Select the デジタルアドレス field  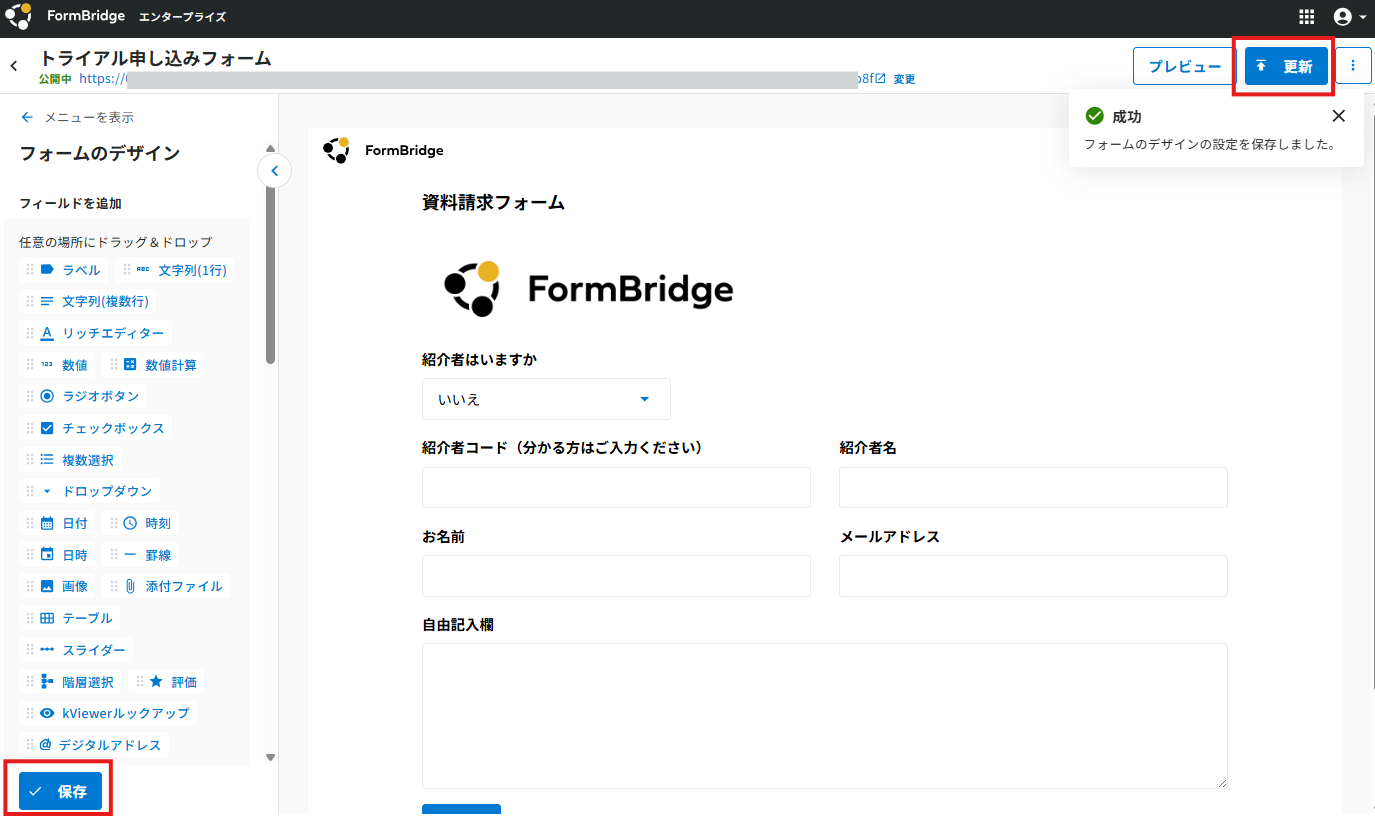click(94, 745)
